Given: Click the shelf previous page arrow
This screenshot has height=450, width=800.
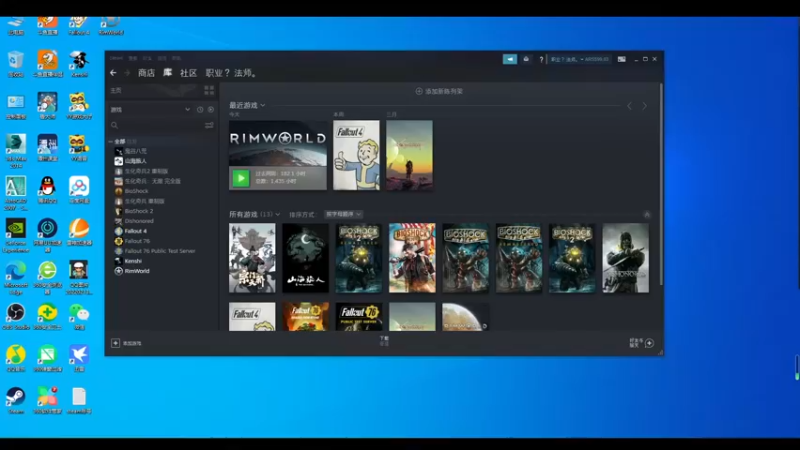Looking at the screenshot, I should pos(630,106).
